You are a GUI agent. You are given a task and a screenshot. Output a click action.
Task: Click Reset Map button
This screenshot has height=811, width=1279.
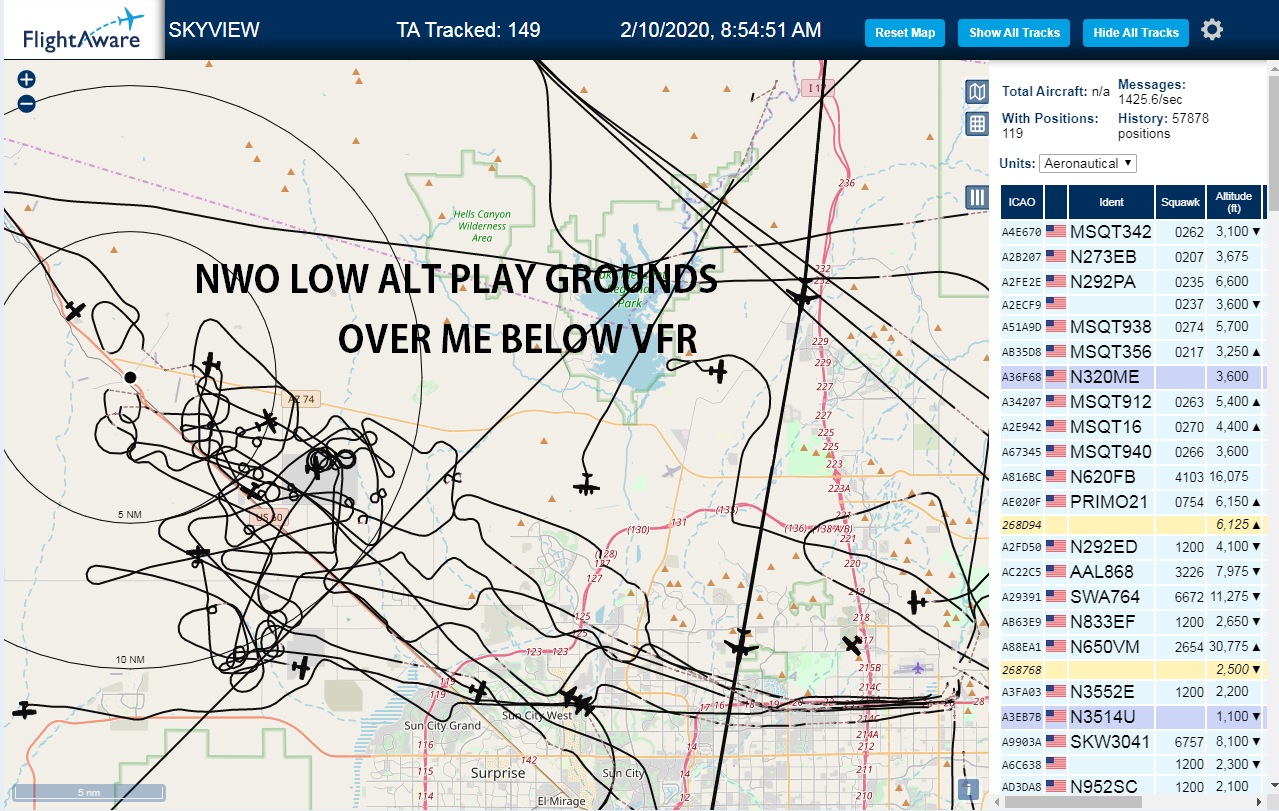pos(905,33)
